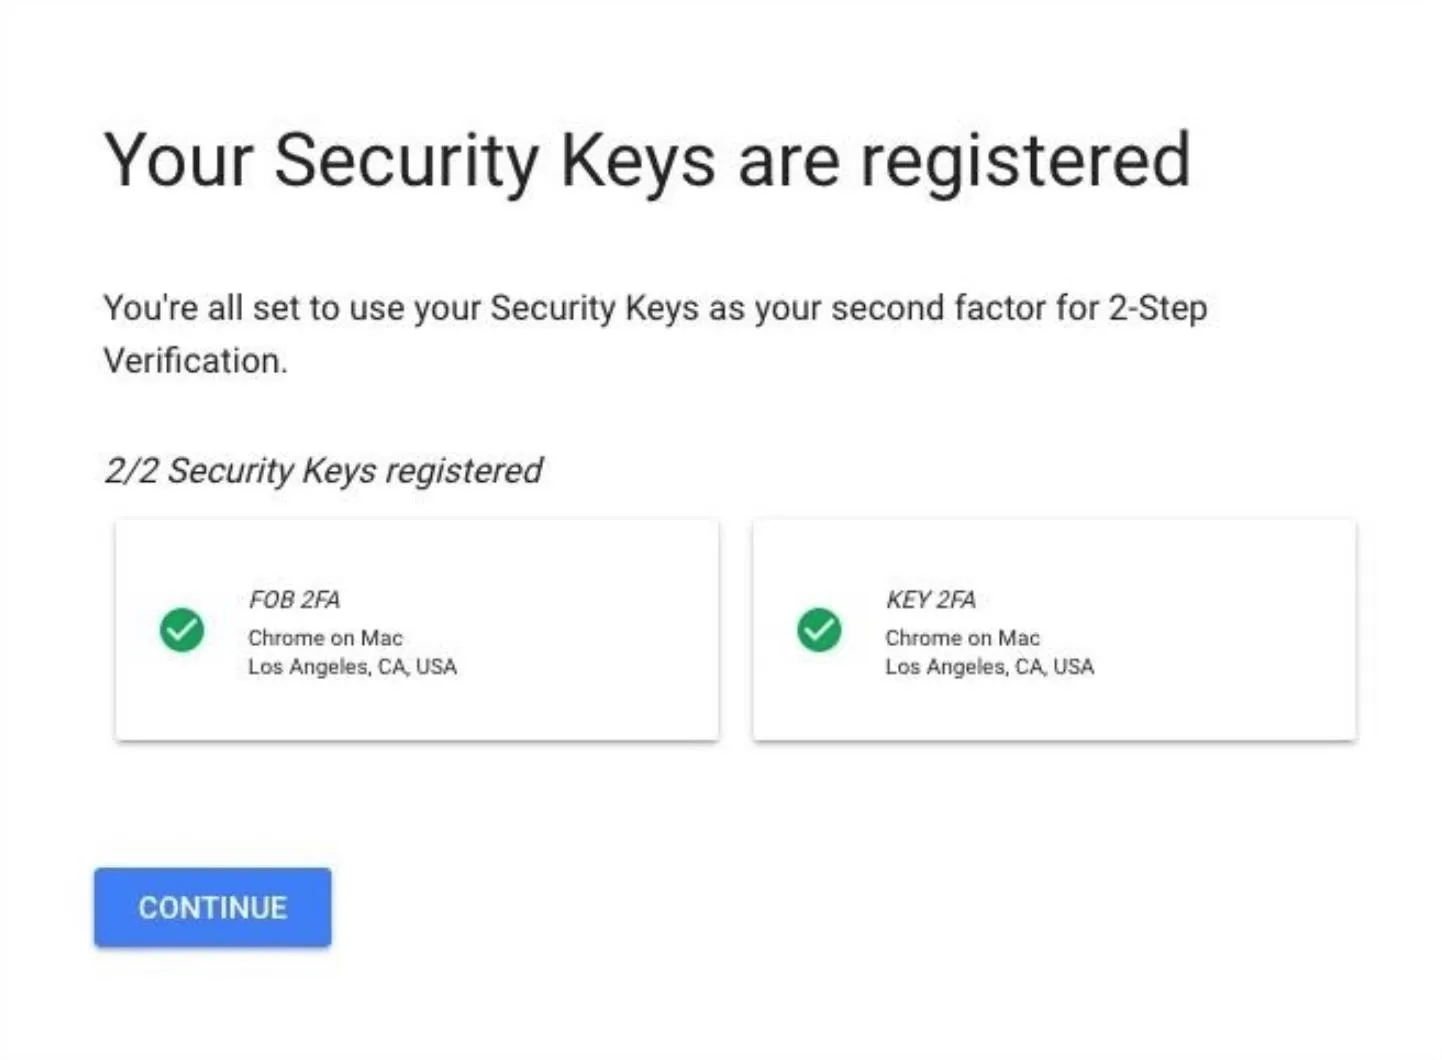Click Los Angeles location under KEY 2FA

point(989,667)
